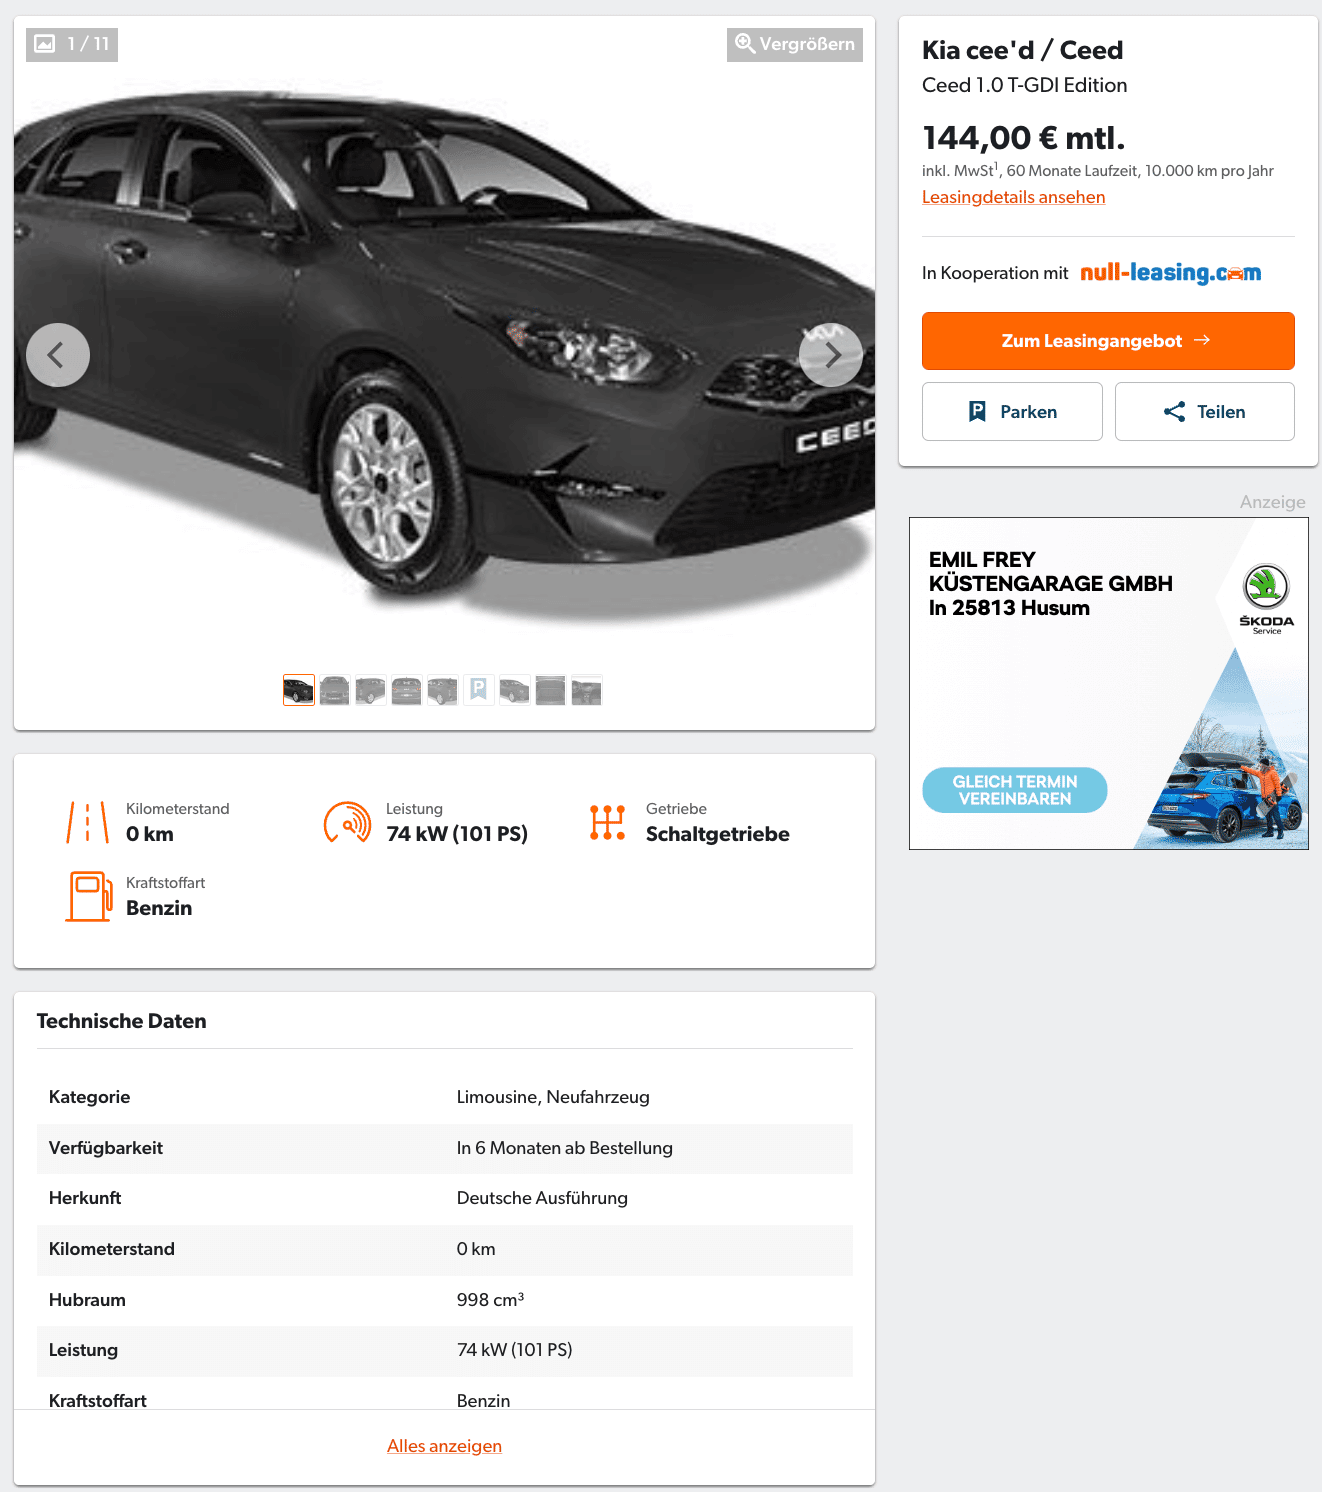Screen dimensions: 1322x1492
Task: Share the listing via Teilen
Action: coord(1205,412)
